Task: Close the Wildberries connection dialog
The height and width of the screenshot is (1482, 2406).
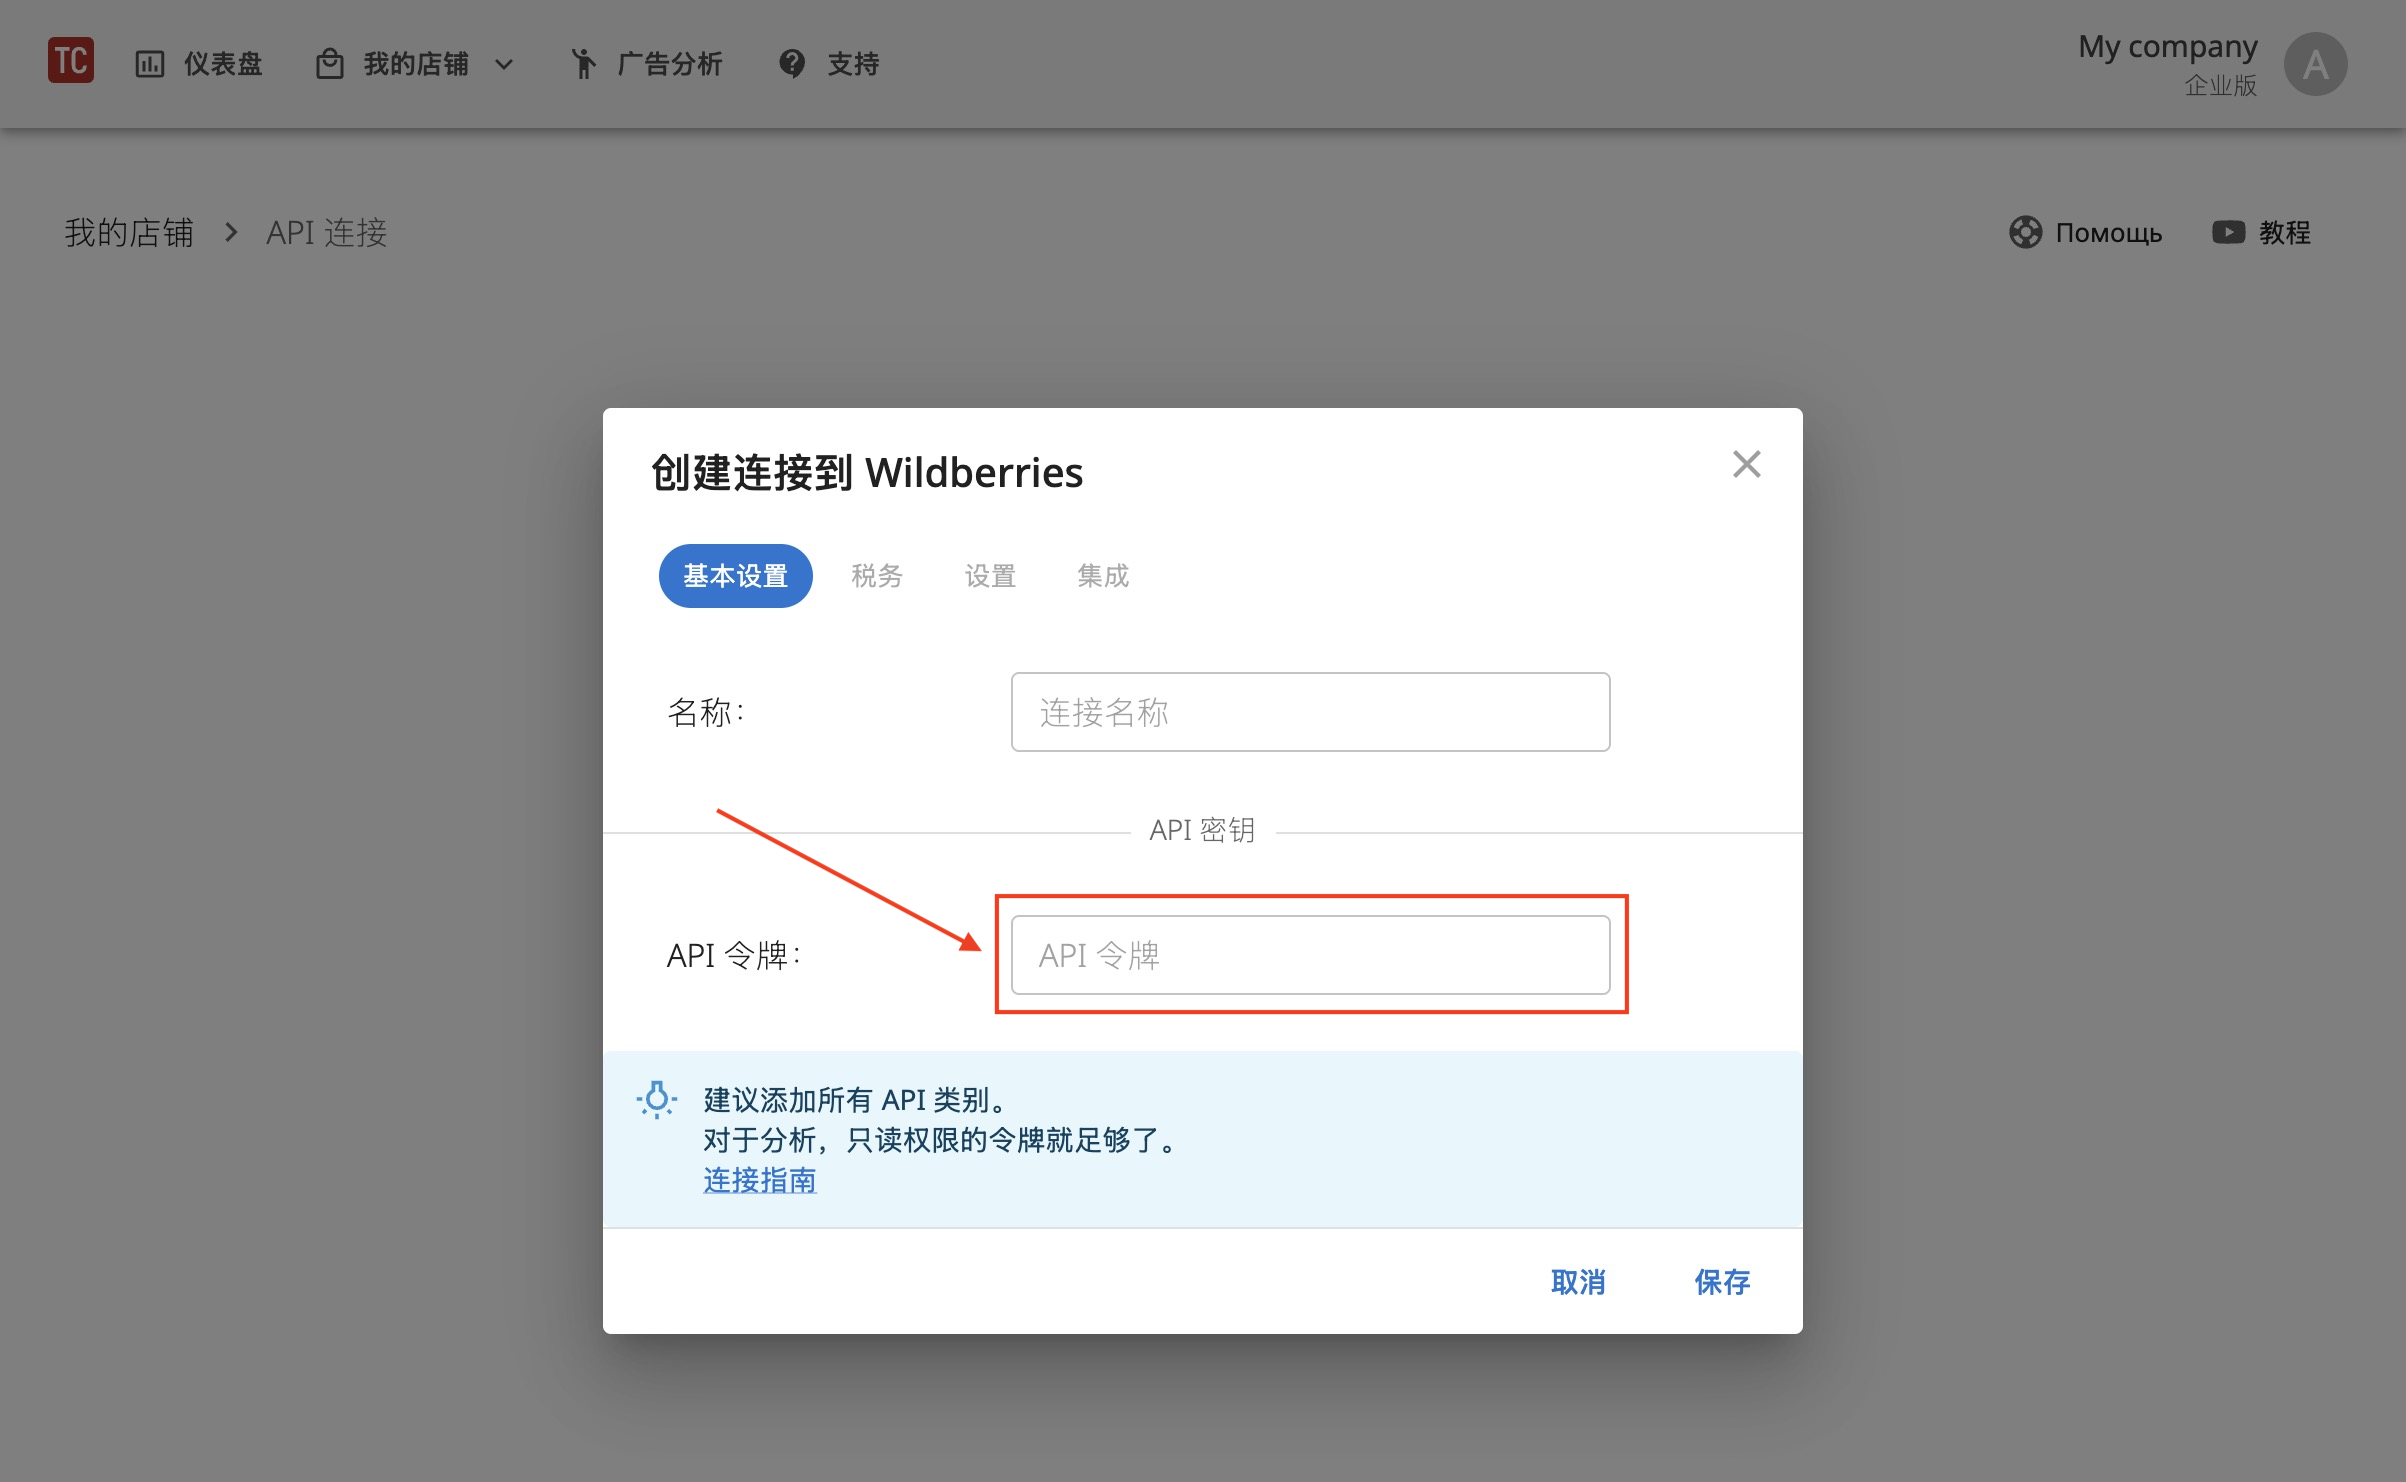Action: [1746, 464]
